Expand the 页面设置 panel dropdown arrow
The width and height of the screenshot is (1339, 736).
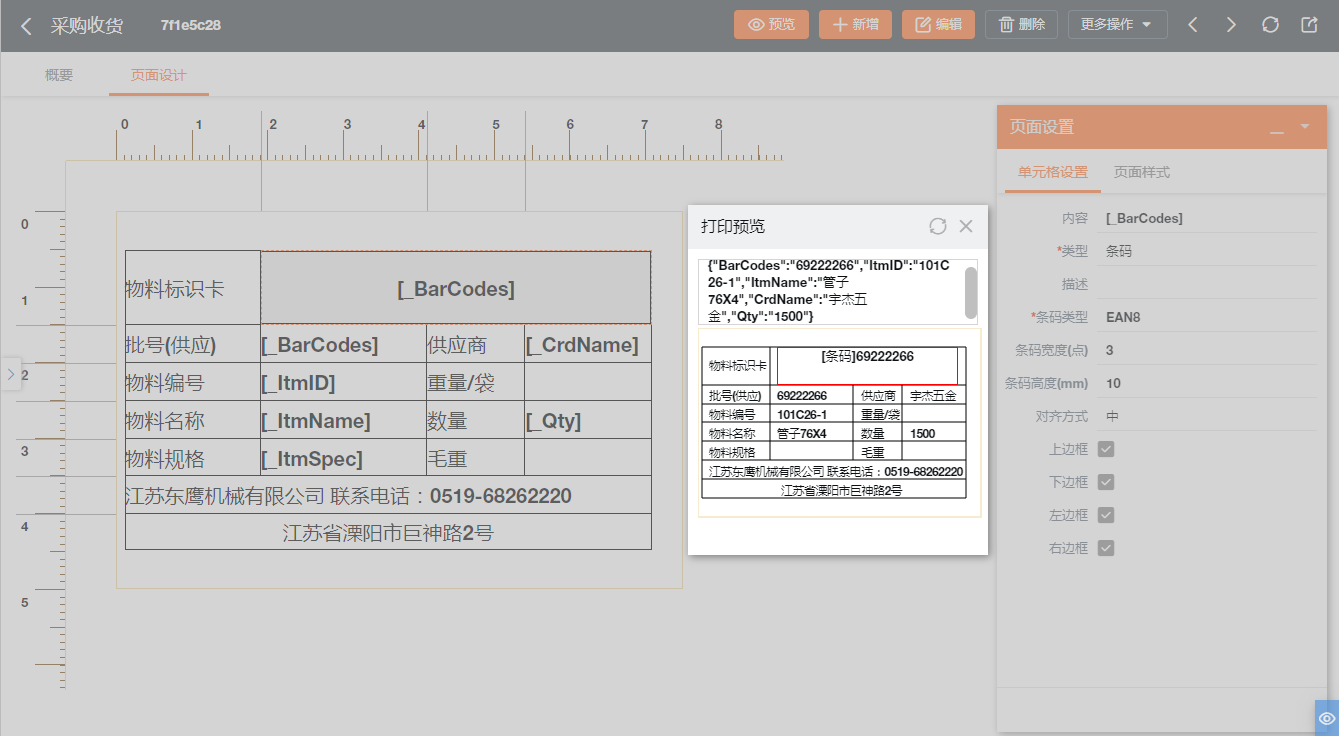pos(1304,127)
